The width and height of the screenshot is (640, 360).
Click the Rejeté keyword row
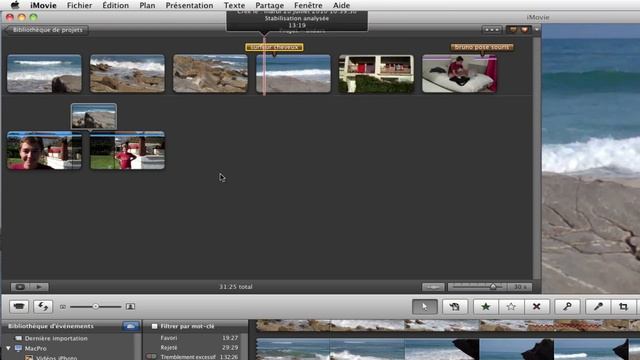(169, 347)
